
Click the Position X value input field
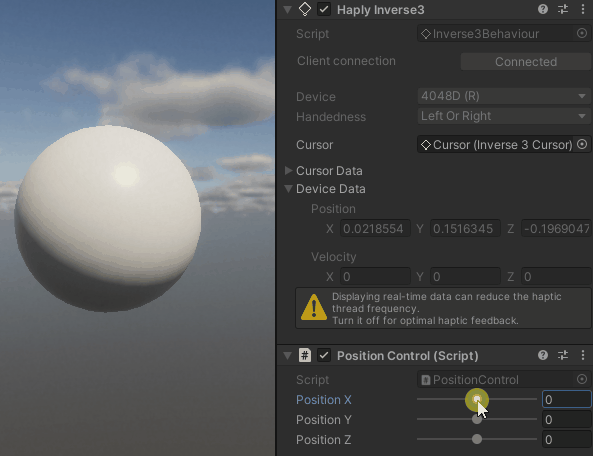coord(567,399)
